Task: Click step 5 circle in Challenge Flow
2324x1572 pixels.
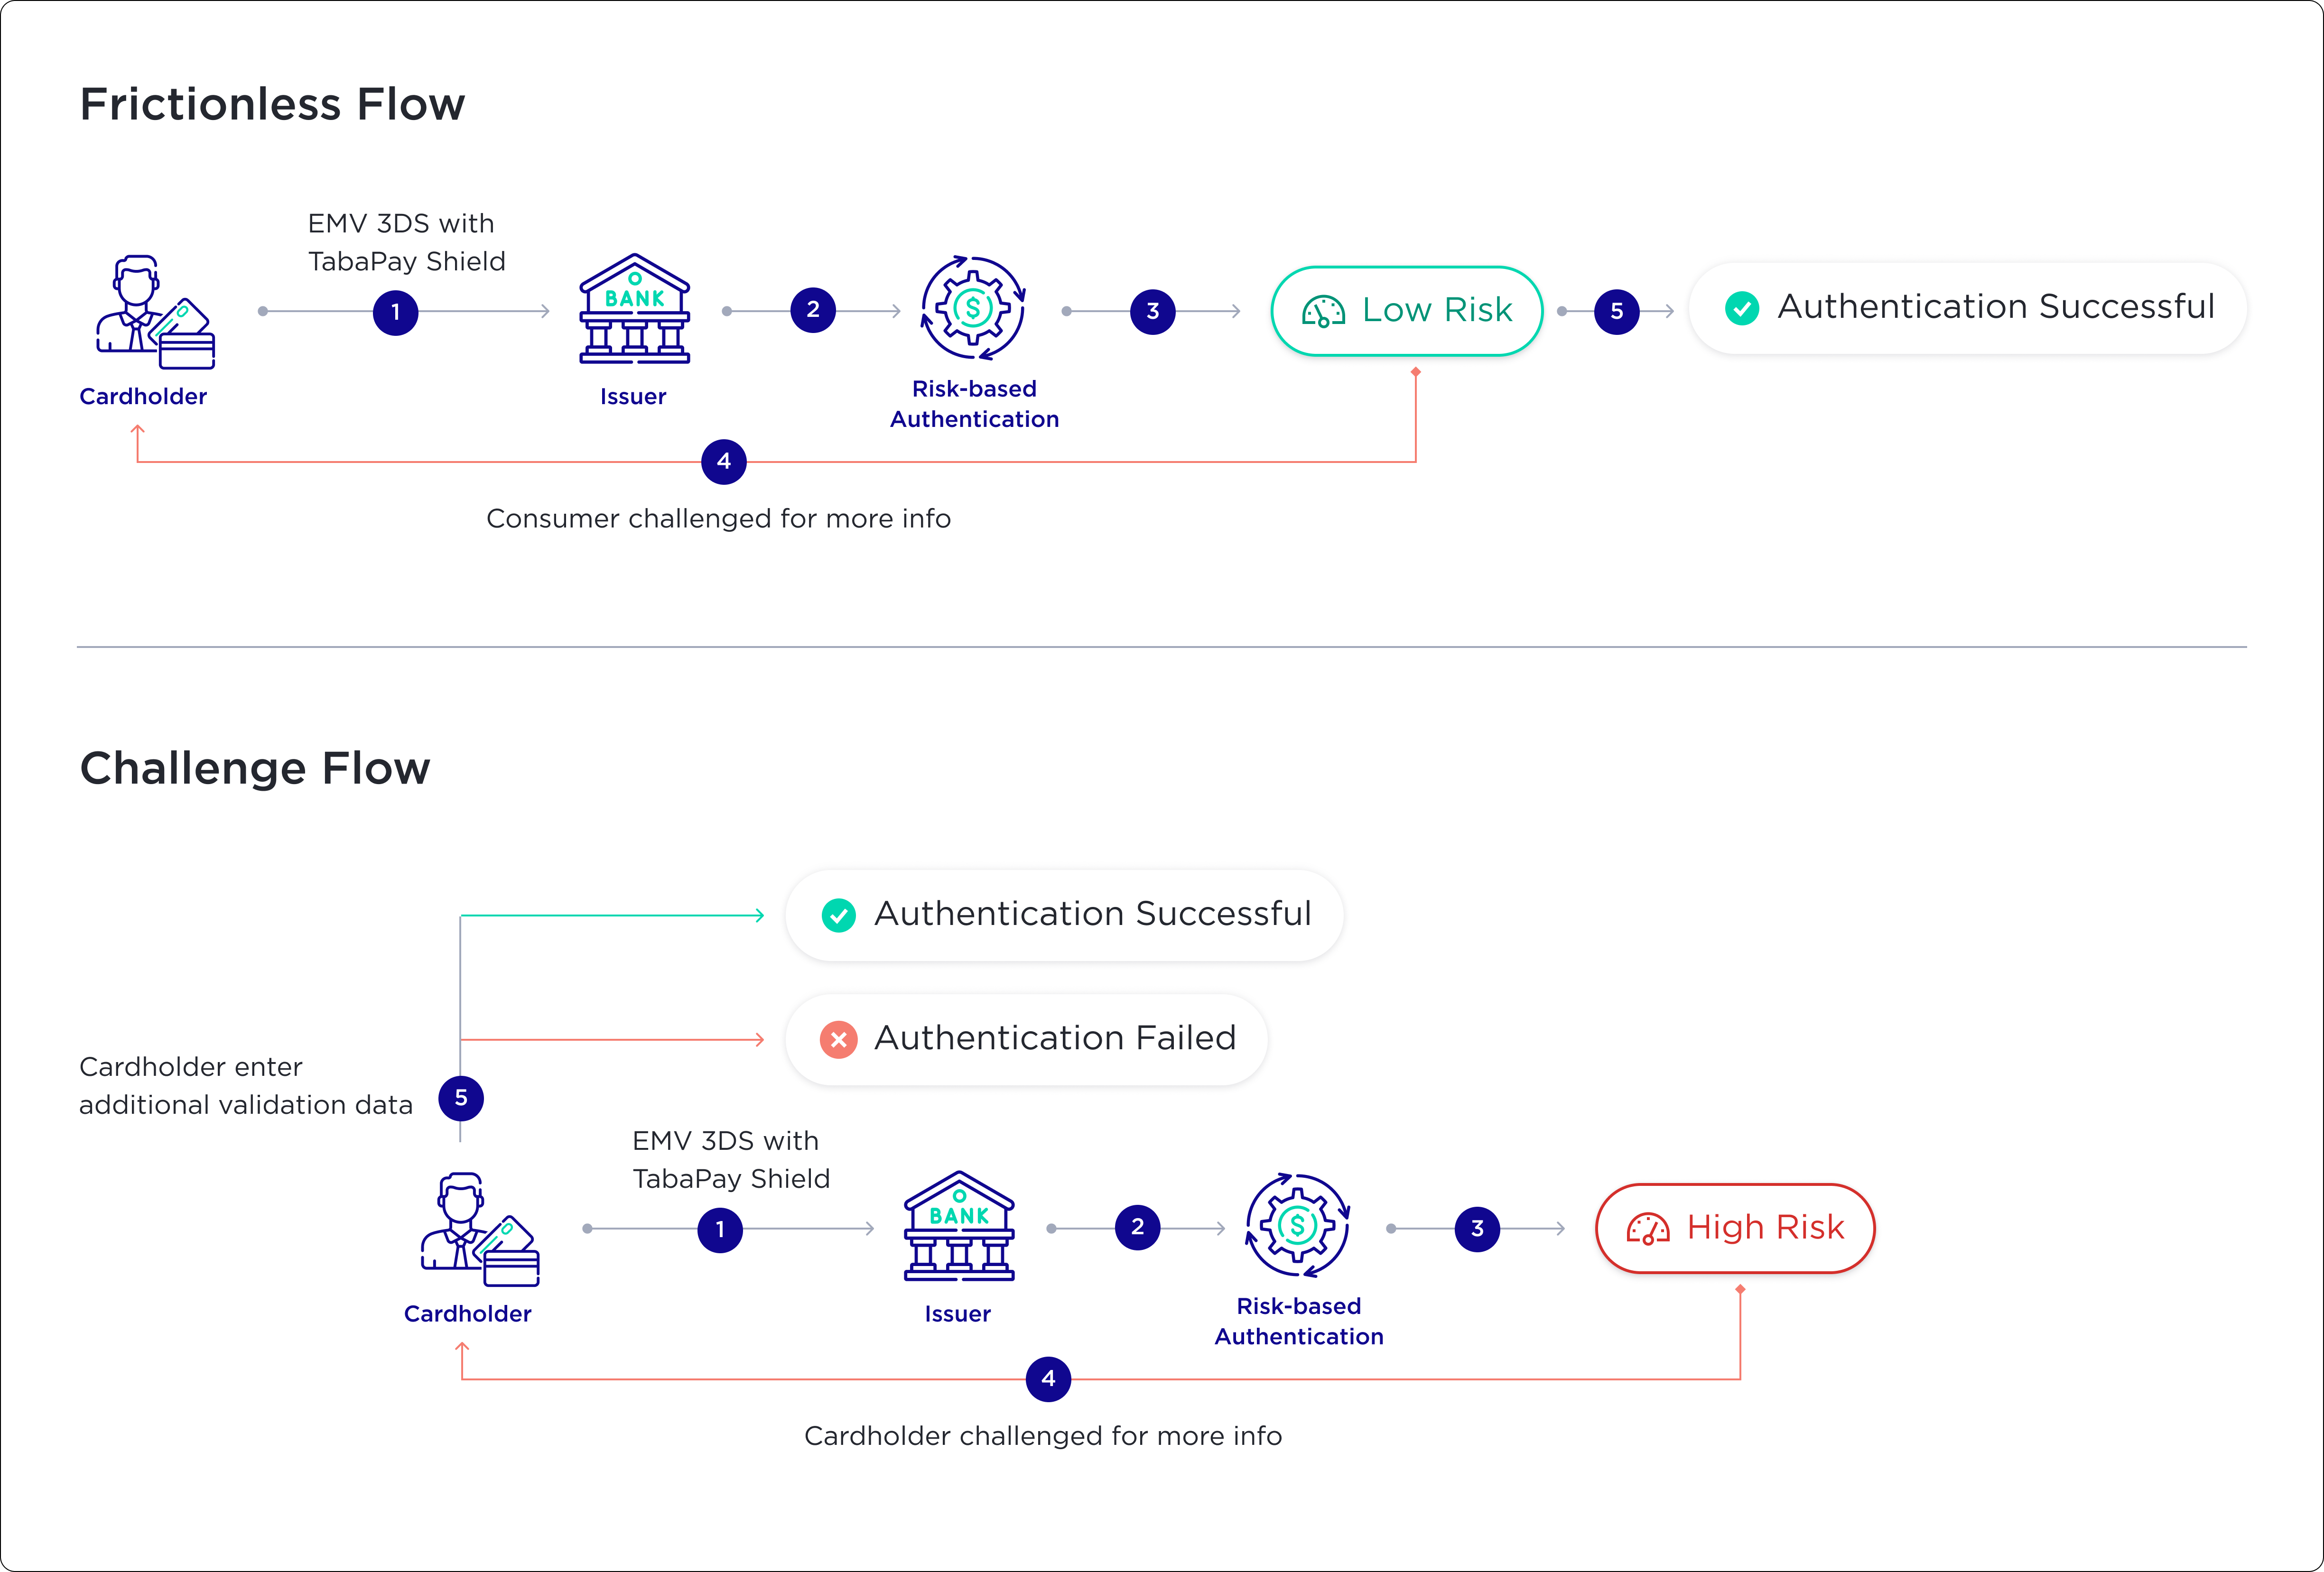Action: 461,1098
